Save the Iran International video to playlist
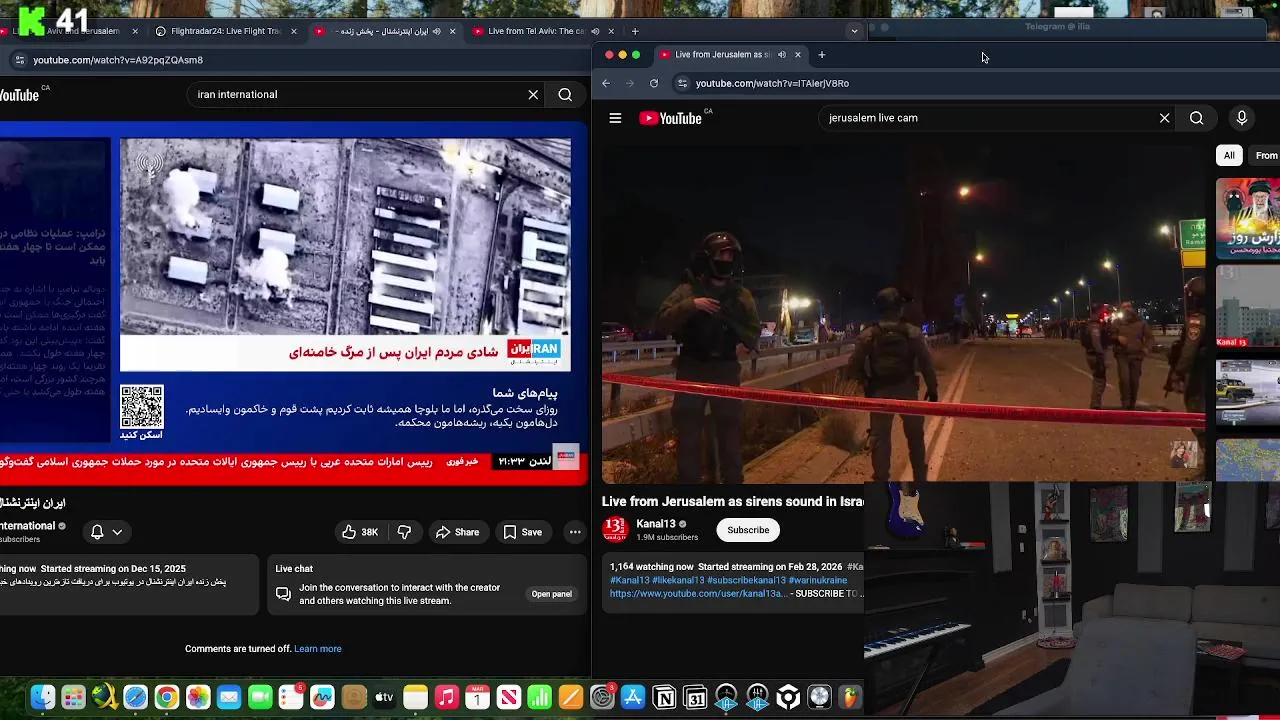1280x720 pixels. click(x=522, y=532)
